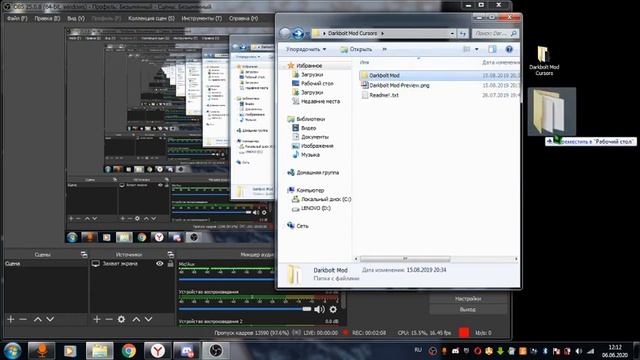Sort by the Имя column header
This screenshot has width=640, height=360.
pyautogui.click(x=364, y=62)
